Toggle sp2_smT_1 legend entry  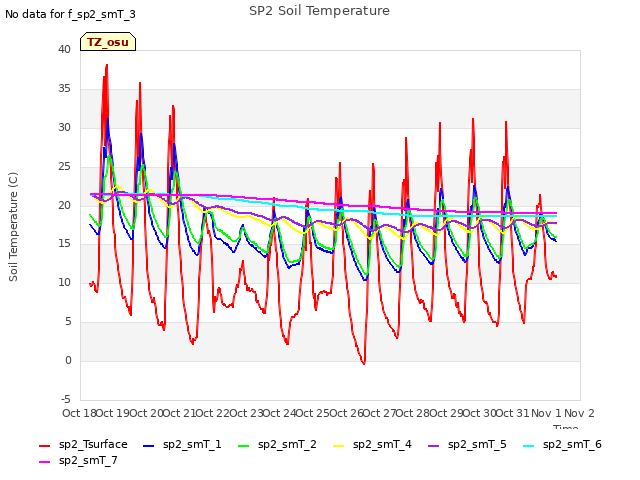pos(182,444)
